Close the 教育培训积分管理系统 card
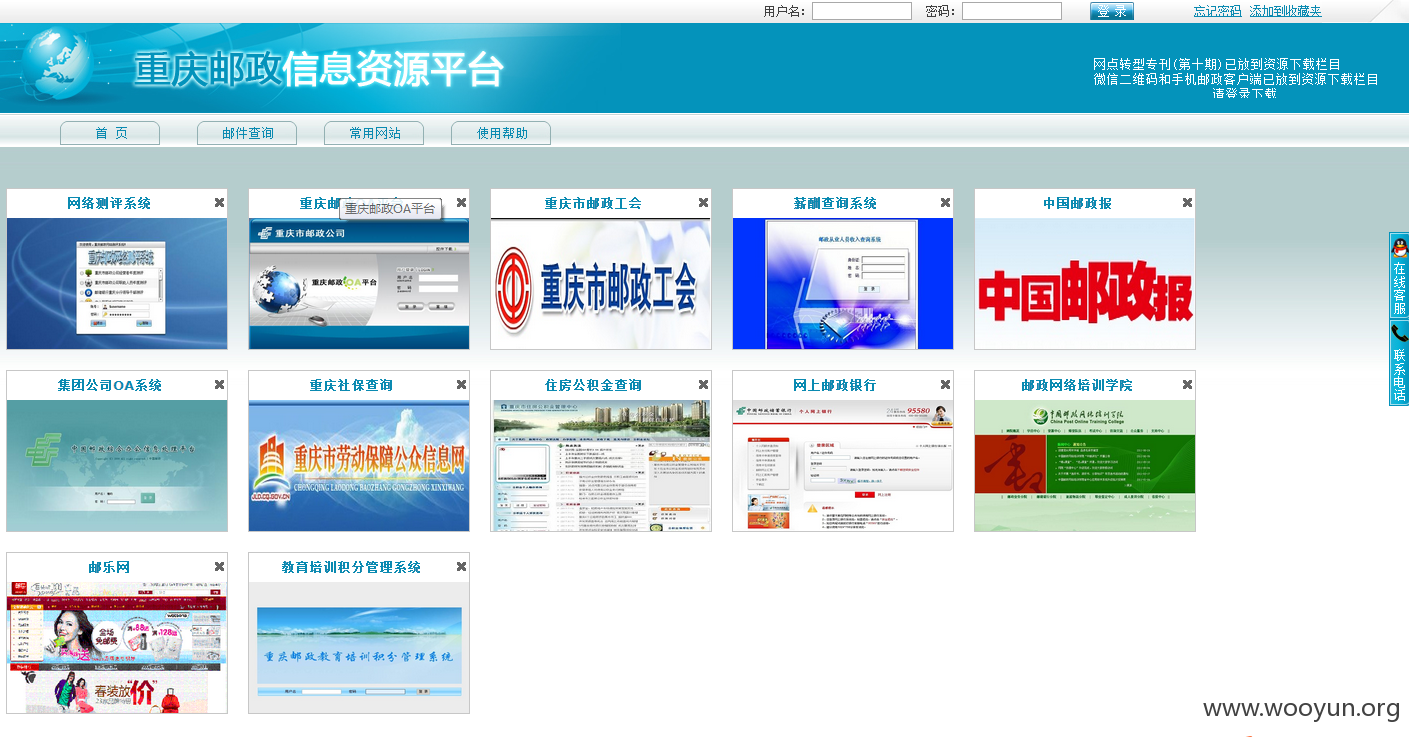This screenshot has height=737, width=1409. (x=461, y=566)
